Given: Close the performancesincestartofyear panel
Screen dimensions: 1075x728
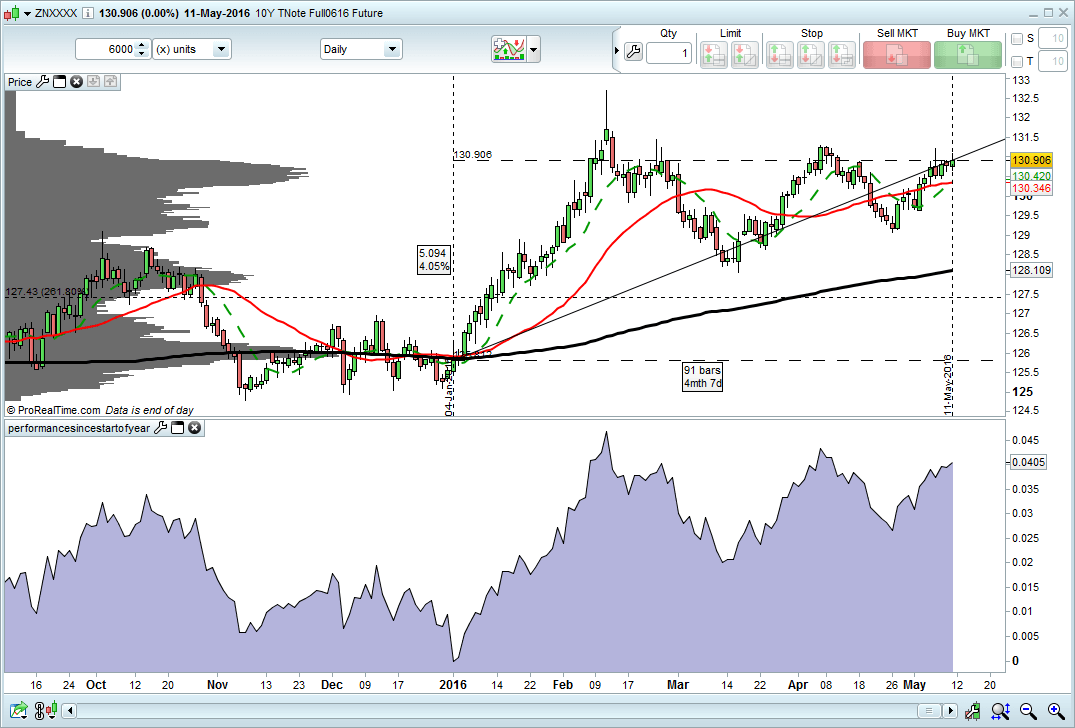Looking at the screenshot, I should [x=195, y=428].
